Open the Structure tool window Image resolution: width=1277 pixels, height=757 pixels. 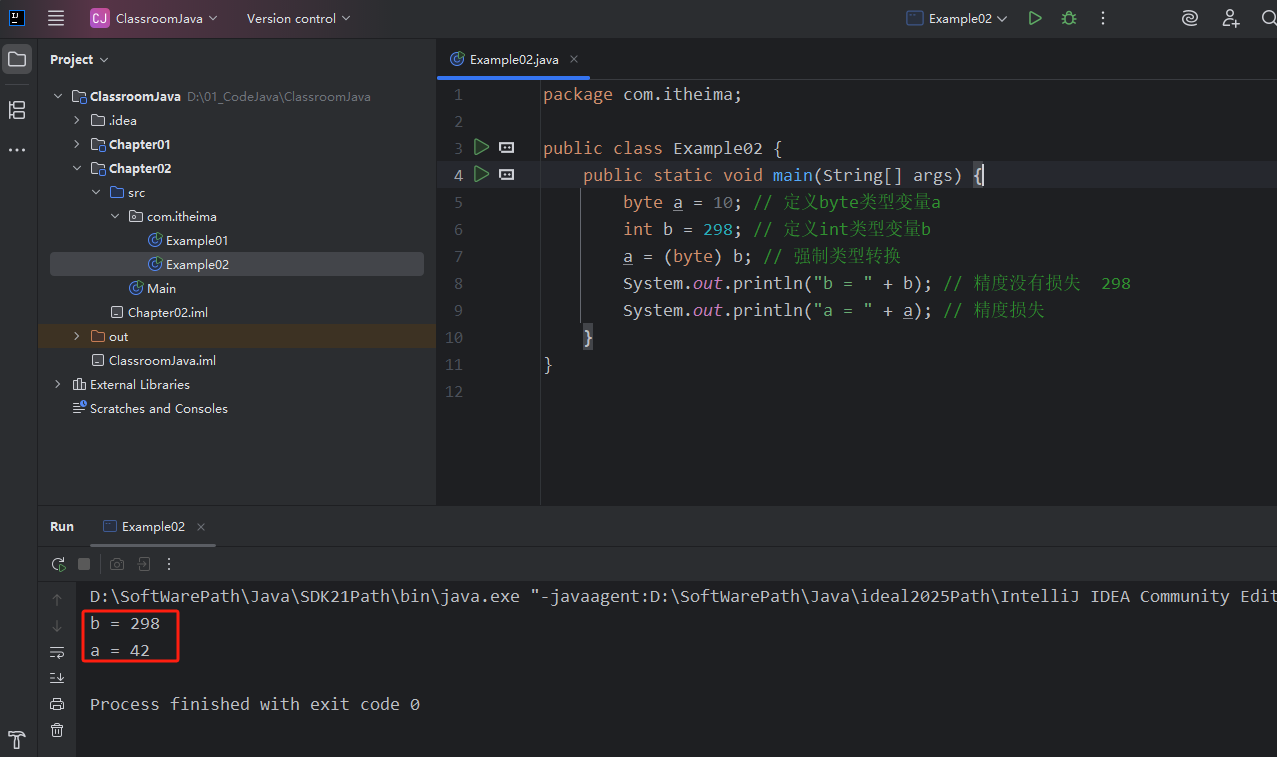(17, 110)
